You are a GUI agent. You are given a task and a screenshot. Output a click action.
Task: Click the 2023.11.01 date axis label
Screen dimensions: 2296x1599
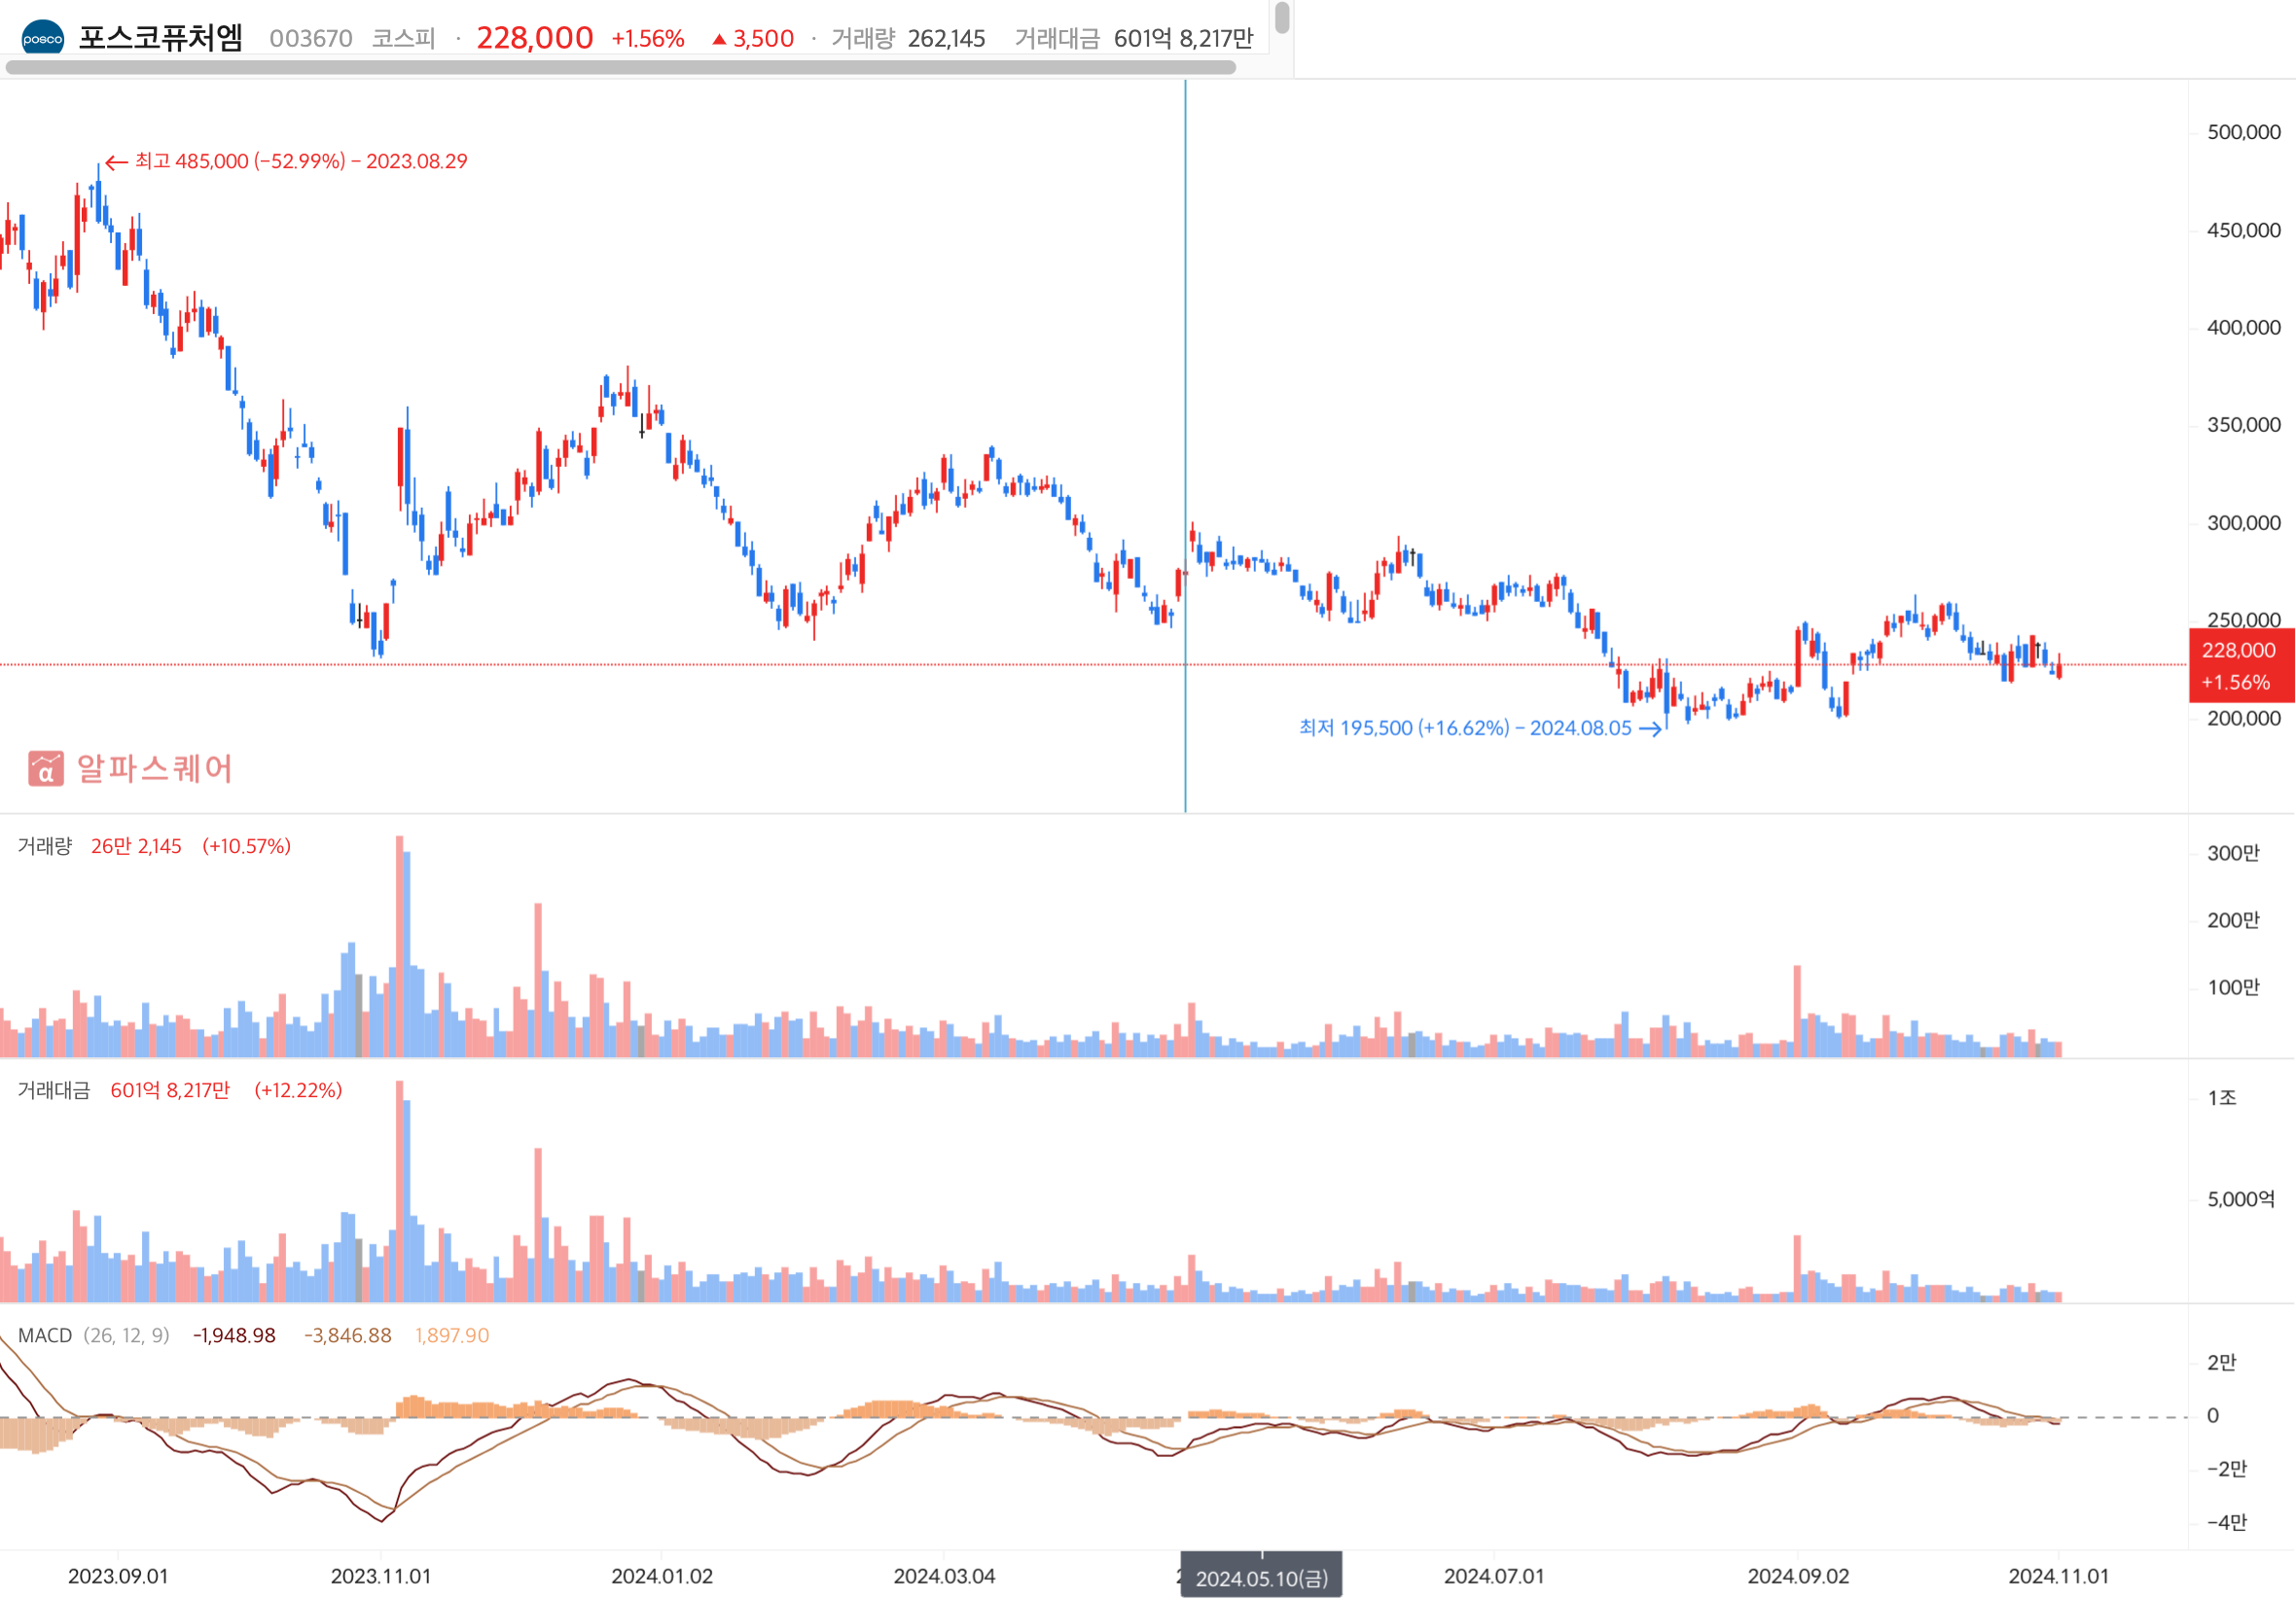[x=381, y=1577]
